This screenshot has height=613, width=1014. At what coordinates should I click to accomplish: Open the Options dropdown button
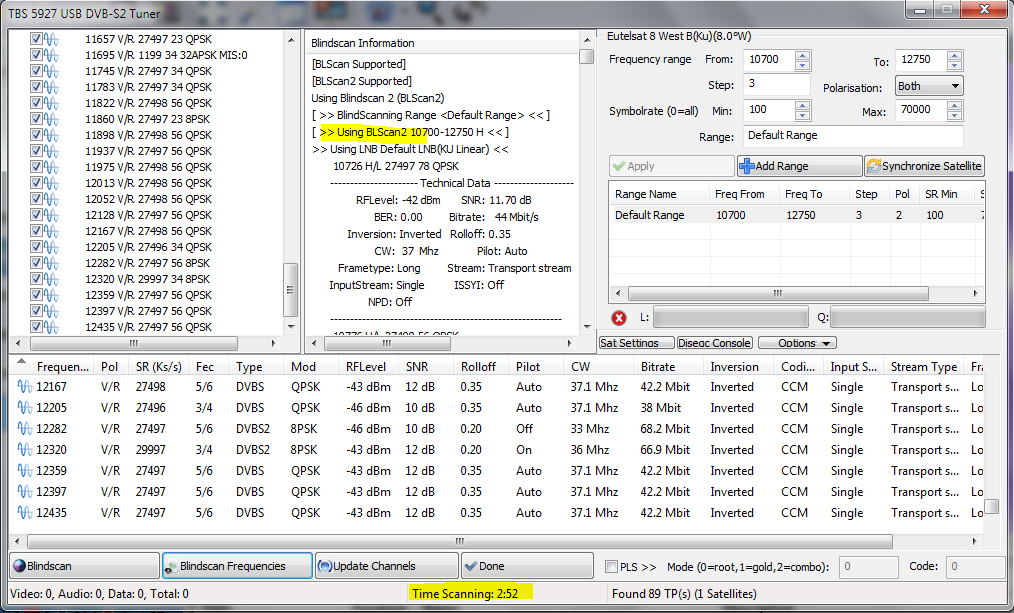point(797,343)
